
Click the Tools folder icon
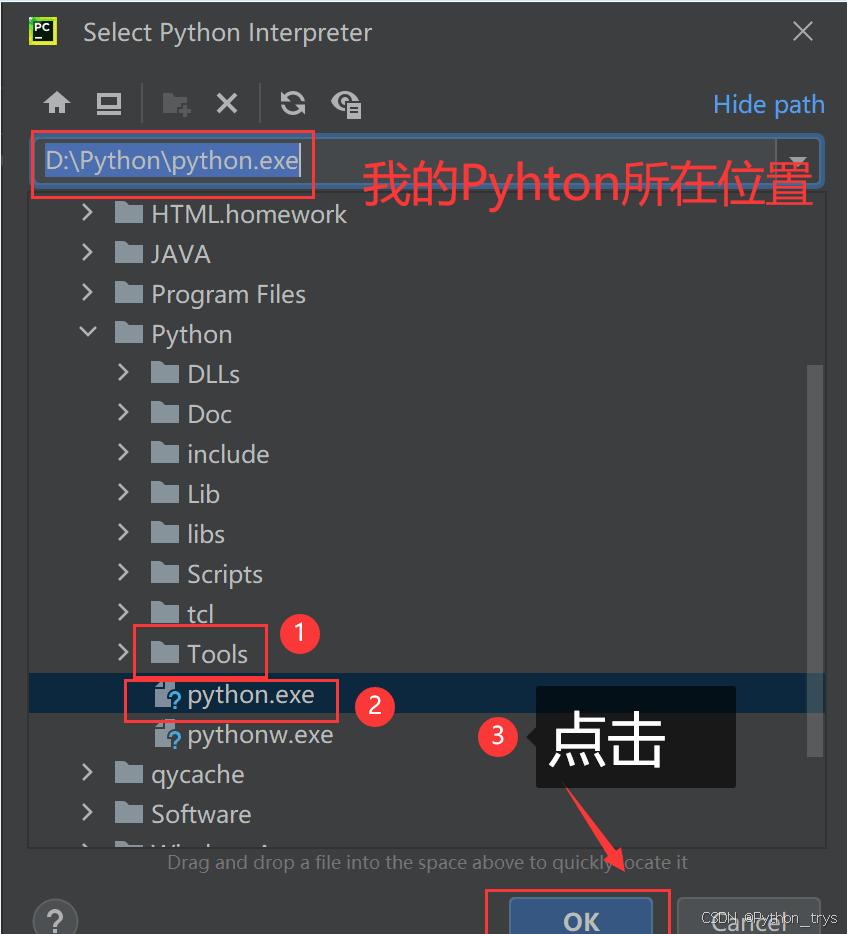165,652
